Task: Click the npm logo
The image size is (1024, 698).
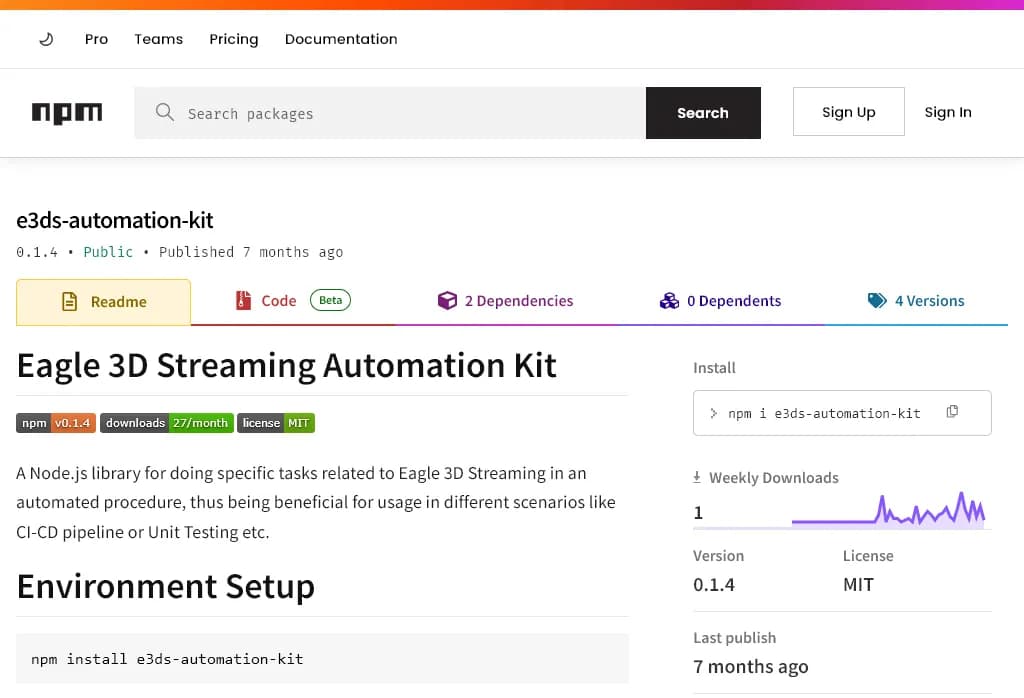Action: (x=67, y=113)
